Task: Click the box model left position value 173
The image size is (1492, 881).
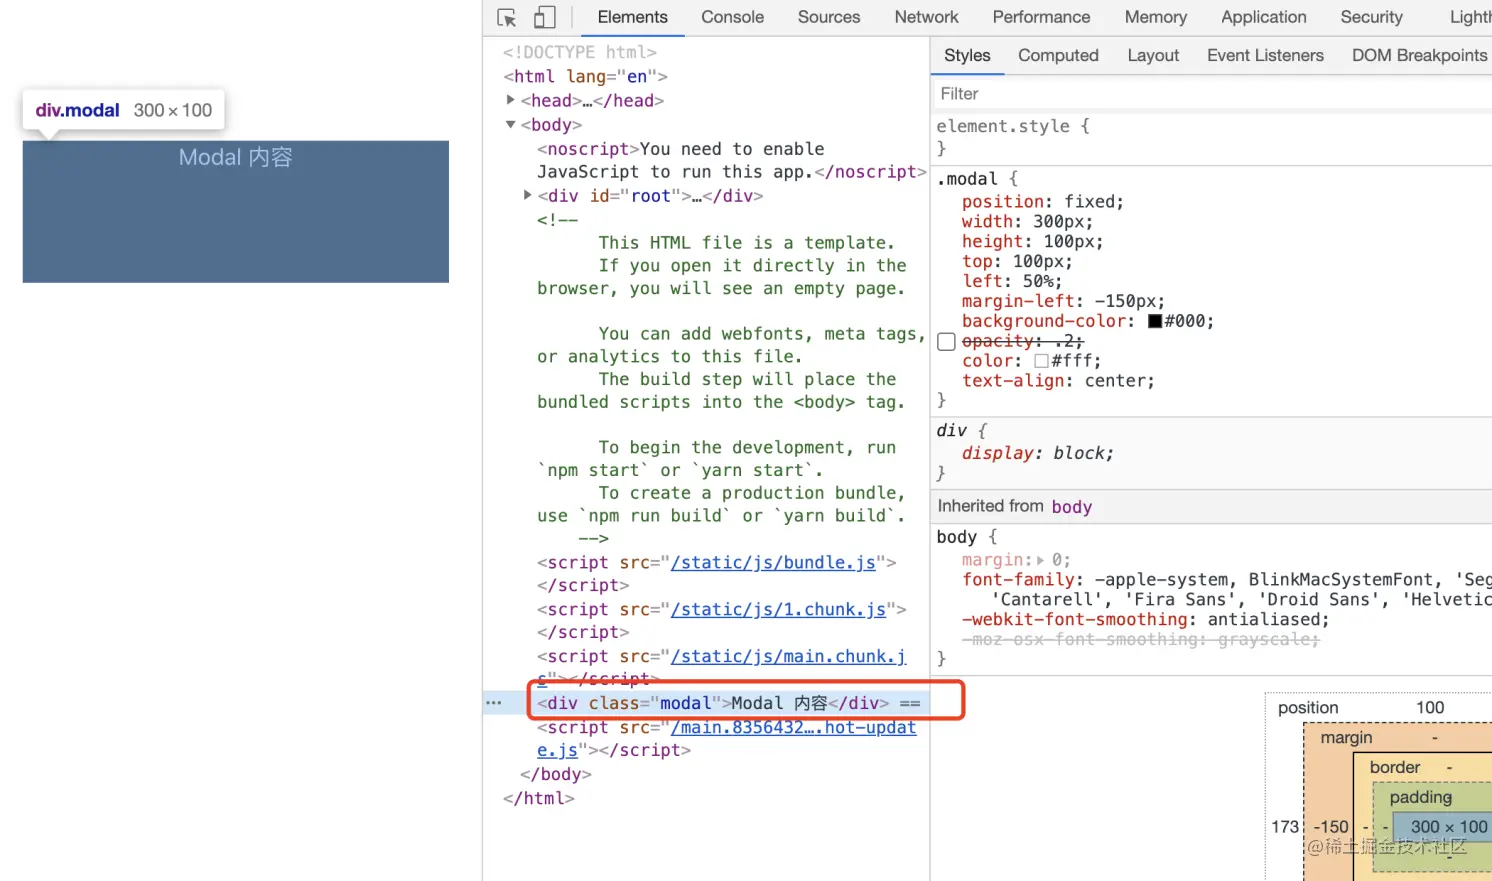Action: tap(1285, 827)
